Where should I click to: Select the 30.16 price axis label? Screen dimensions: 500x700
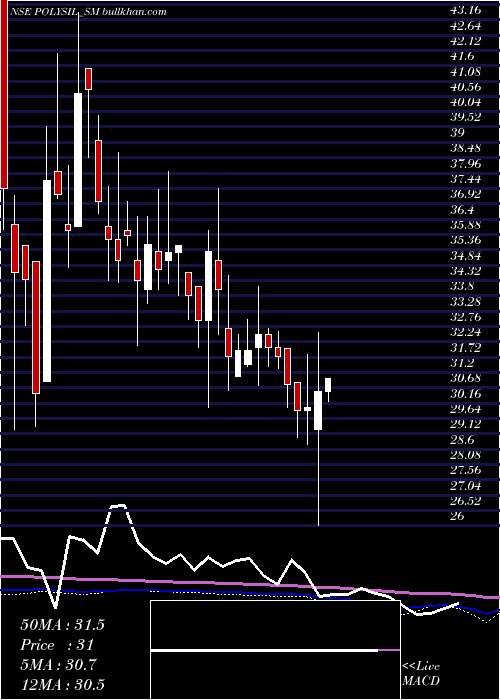[x=467, y=393]
